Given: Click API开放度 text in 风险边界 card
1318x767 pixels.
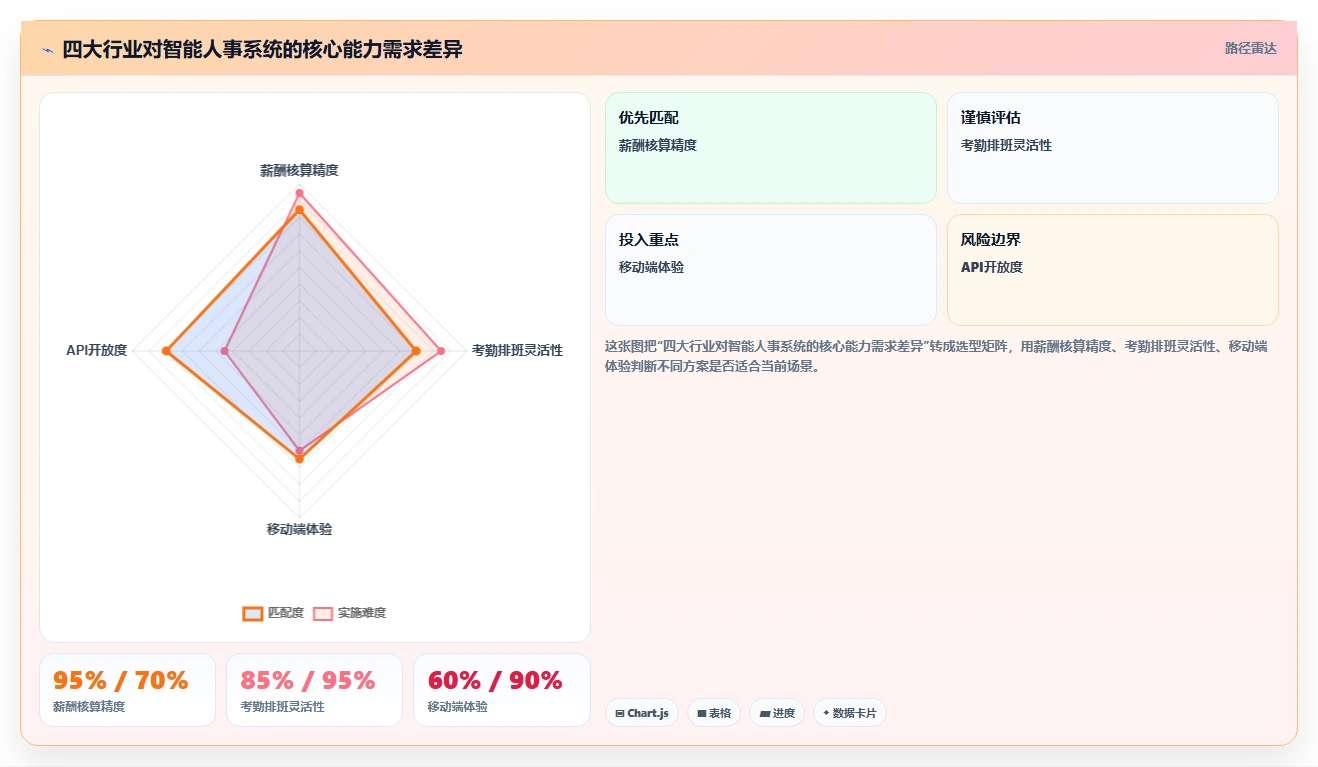Looking at the screenshot, I should [992, 267].
